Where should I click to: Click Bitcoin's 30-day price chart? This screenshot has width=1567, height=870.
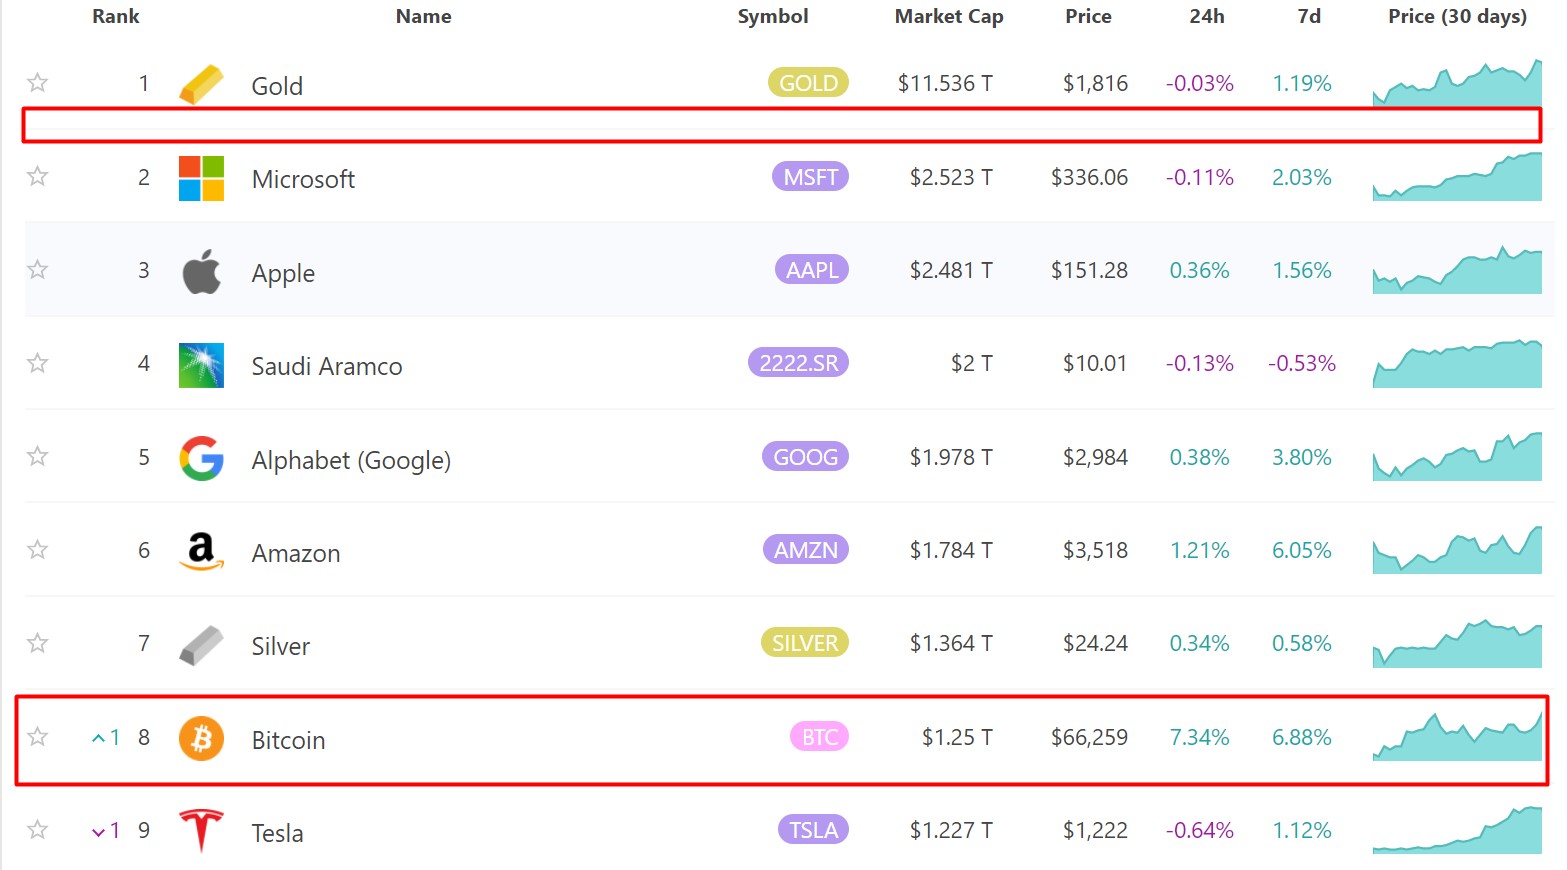point(1457,737)
